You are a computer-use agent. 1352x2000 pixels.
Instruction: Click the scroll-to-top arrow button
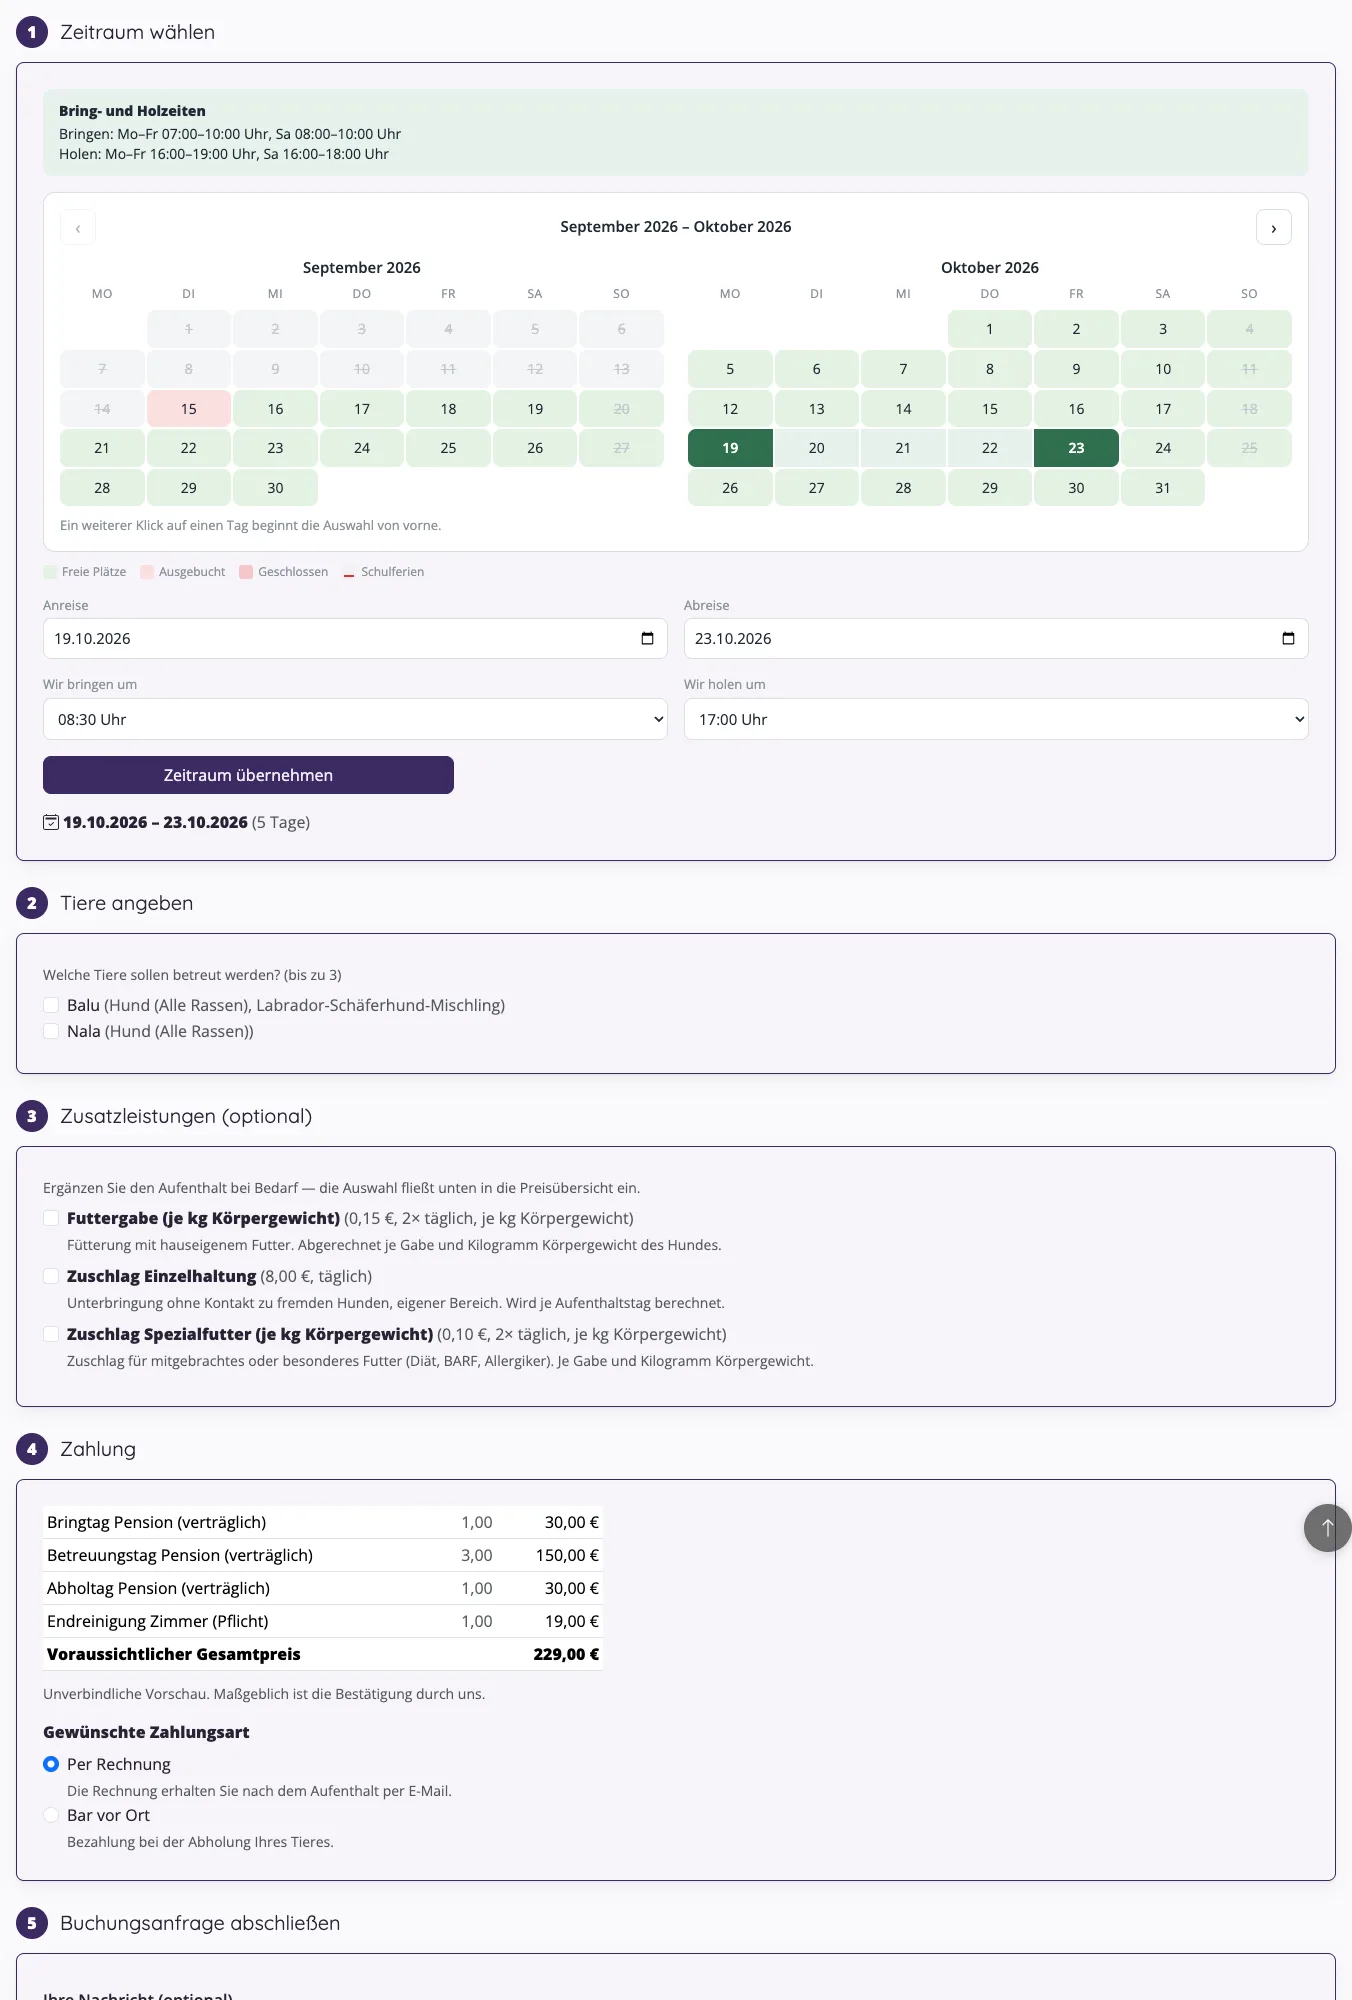point(1327,1528)
